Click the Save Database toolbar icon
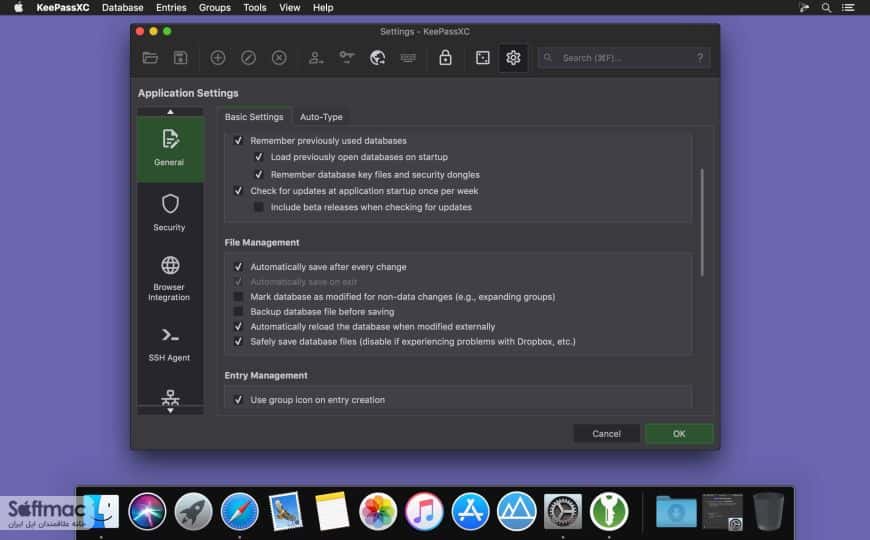Image resolution: width=870 pixels, height=540 pixels. coord(180,58)
